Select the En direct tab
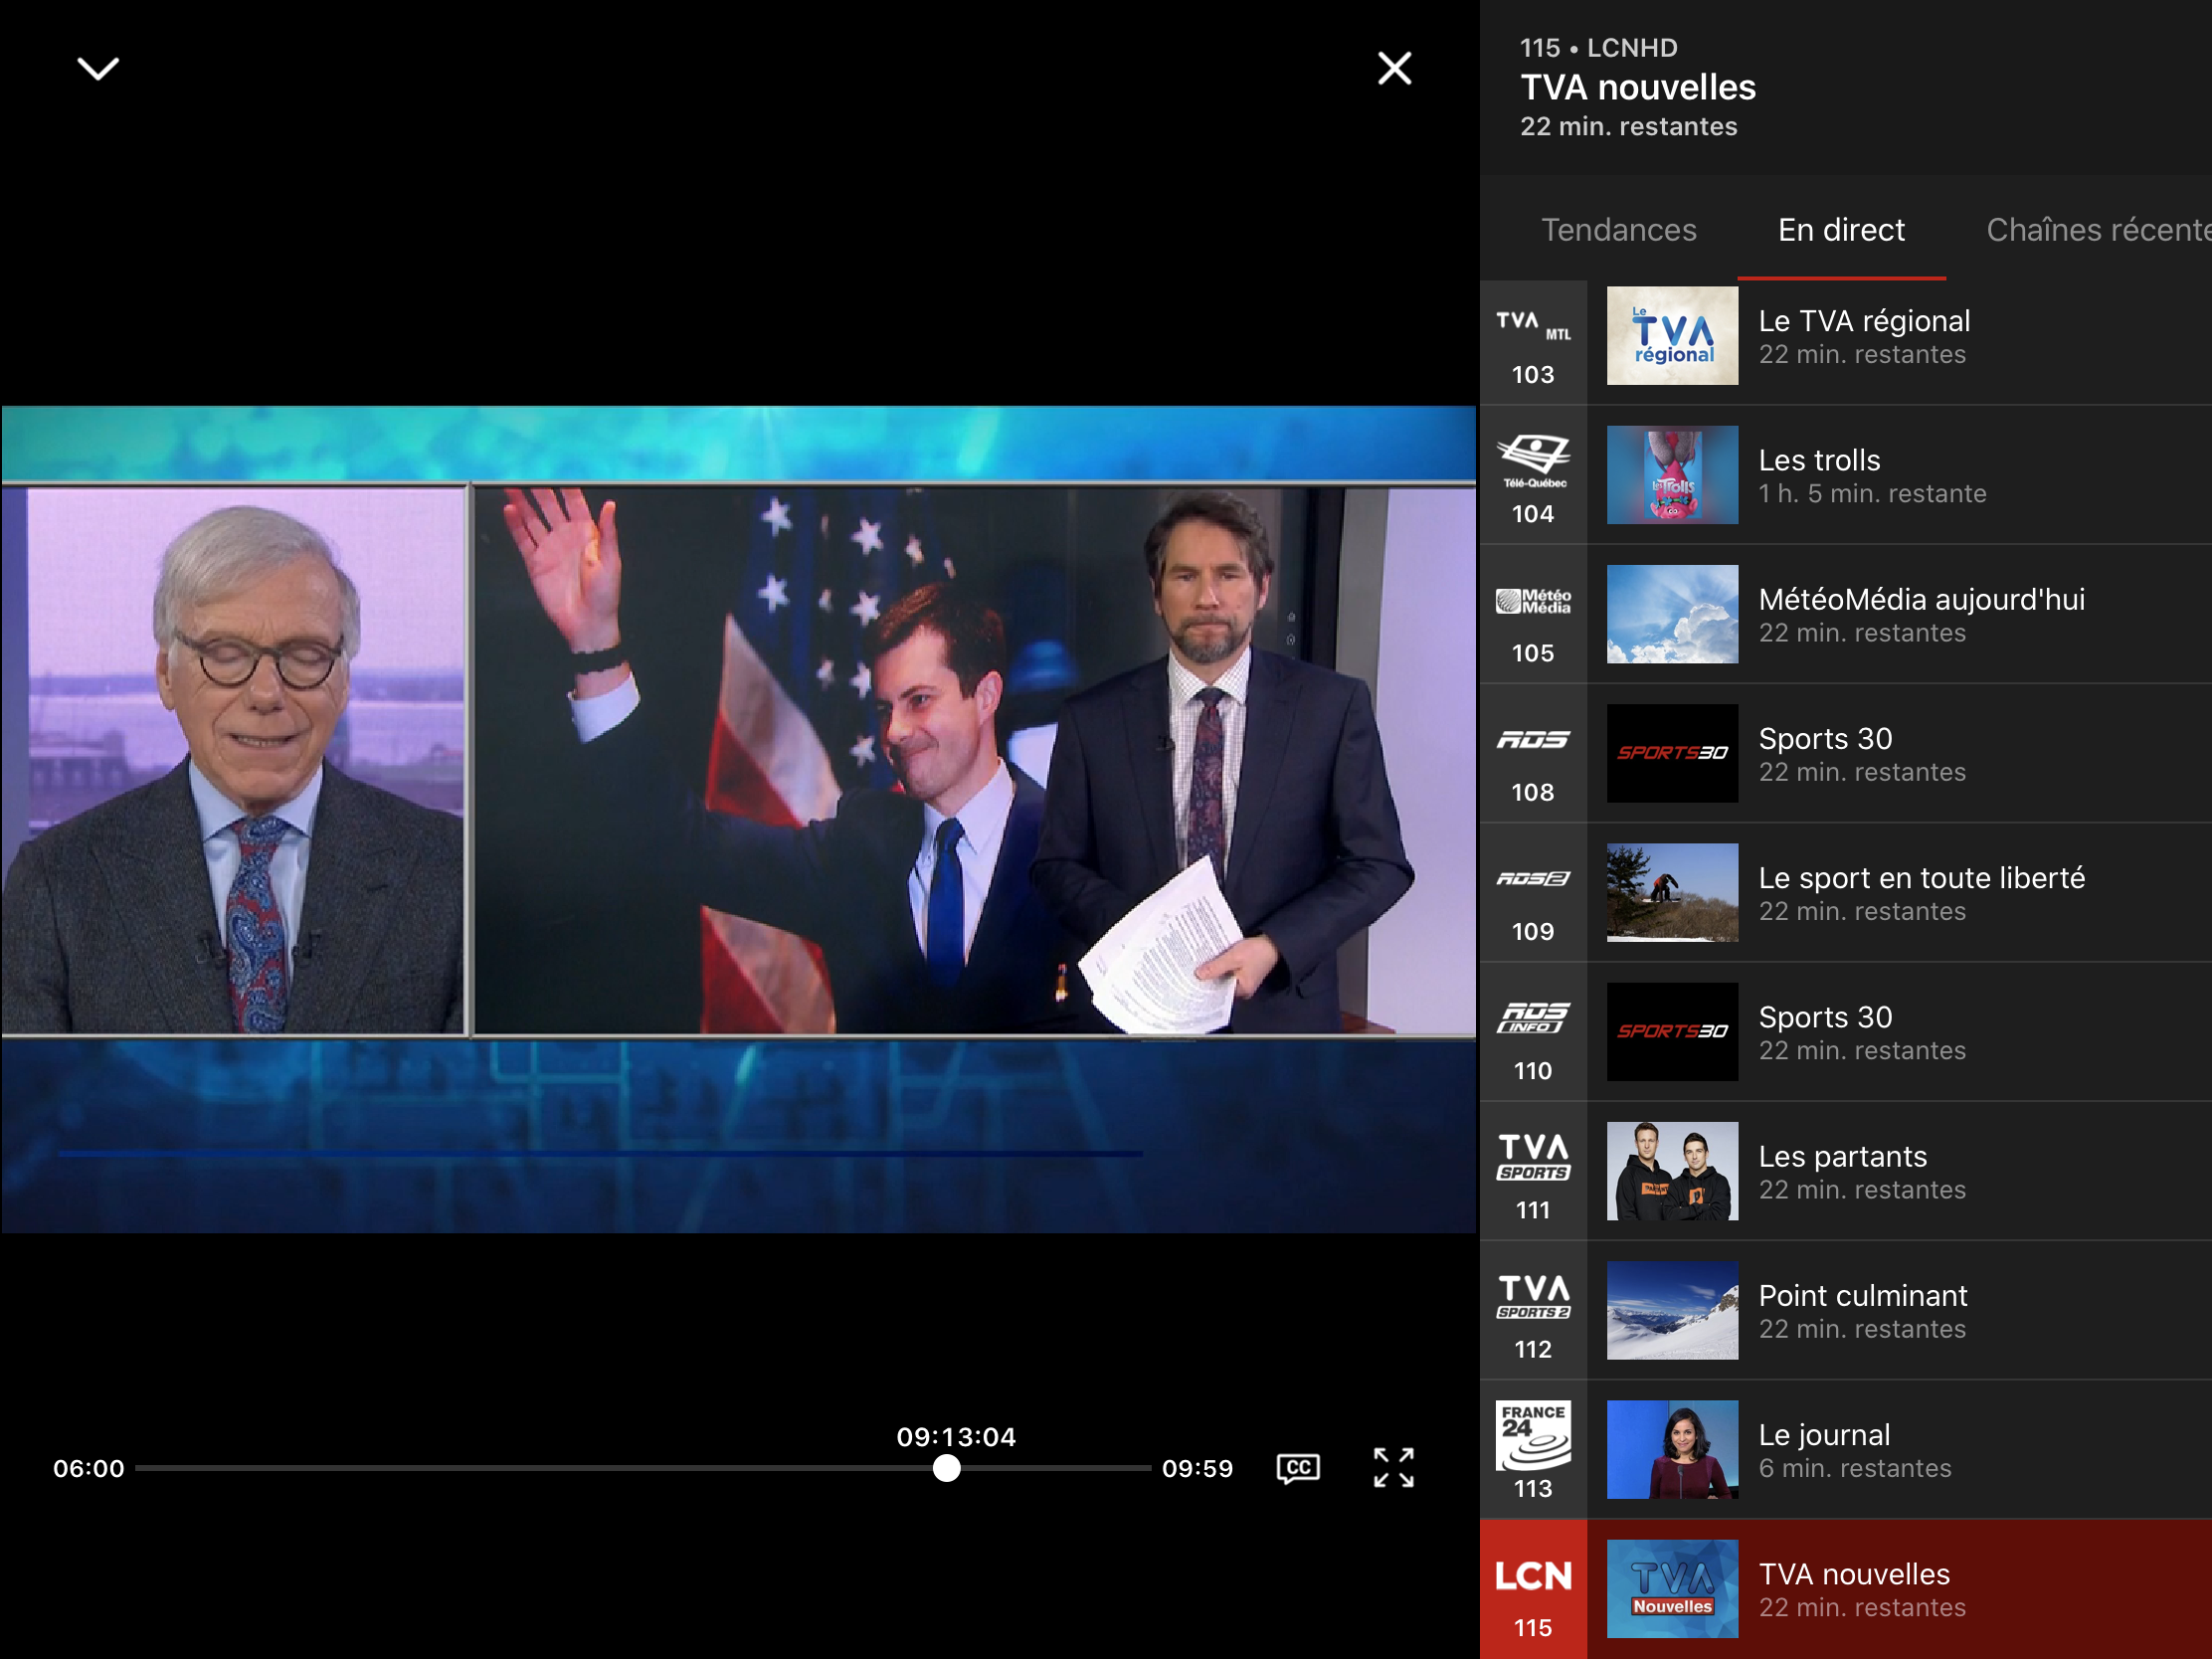Image resolution: width=2212 pixels, height=1659 pixels. 1841,230
